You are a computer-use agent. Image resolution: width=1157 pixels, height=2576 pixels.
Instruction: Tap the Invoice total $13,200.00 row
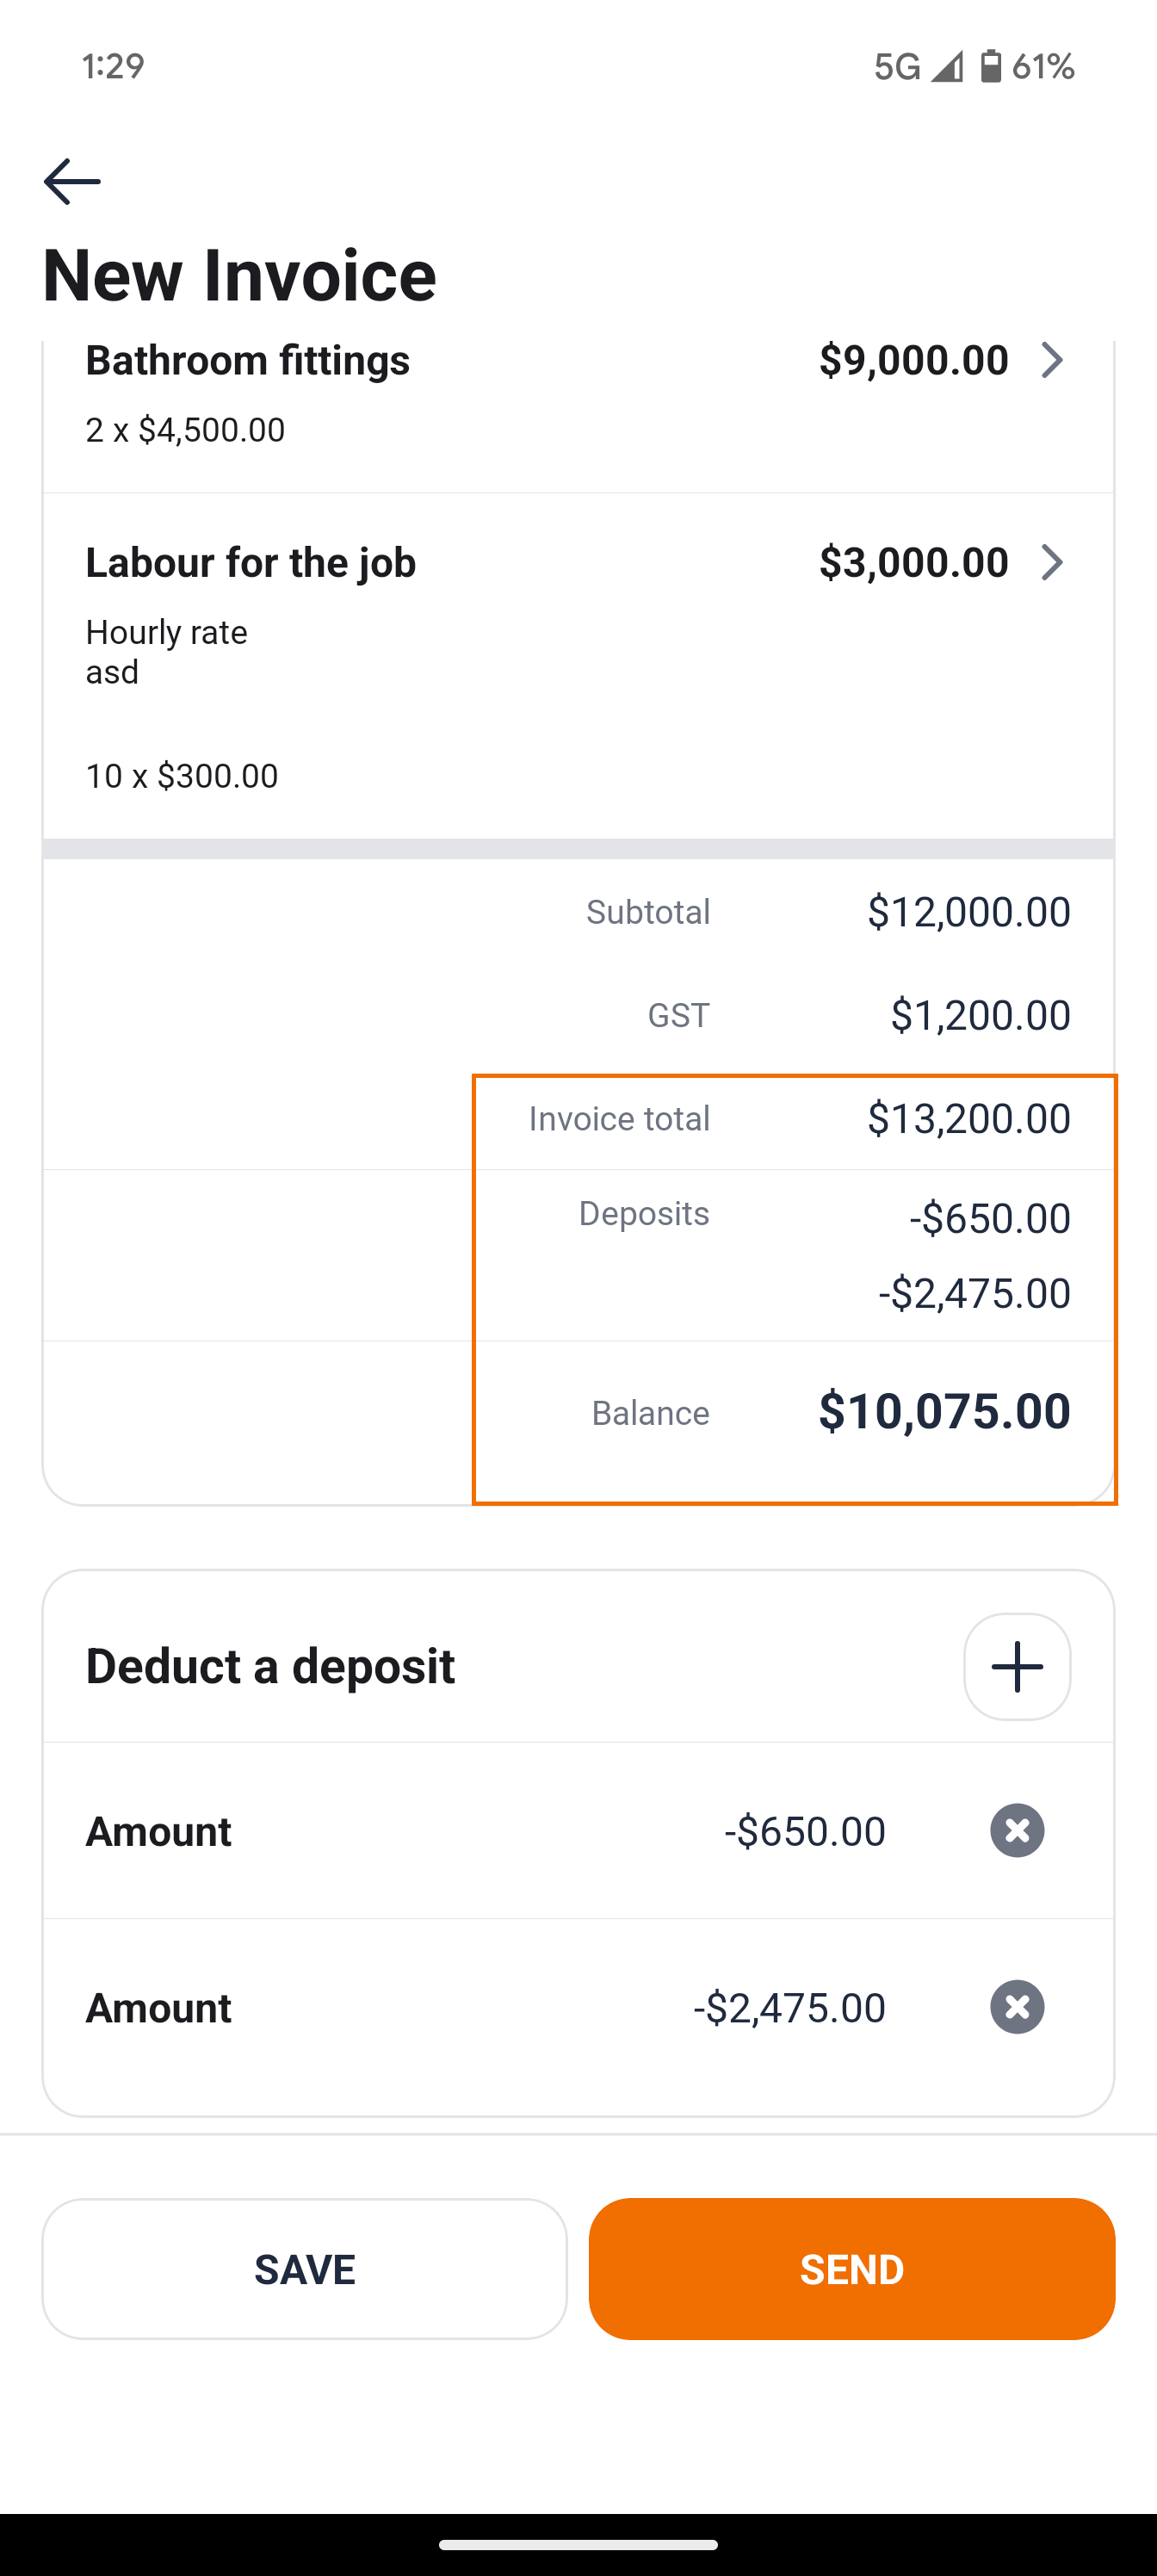[795, 1118]
